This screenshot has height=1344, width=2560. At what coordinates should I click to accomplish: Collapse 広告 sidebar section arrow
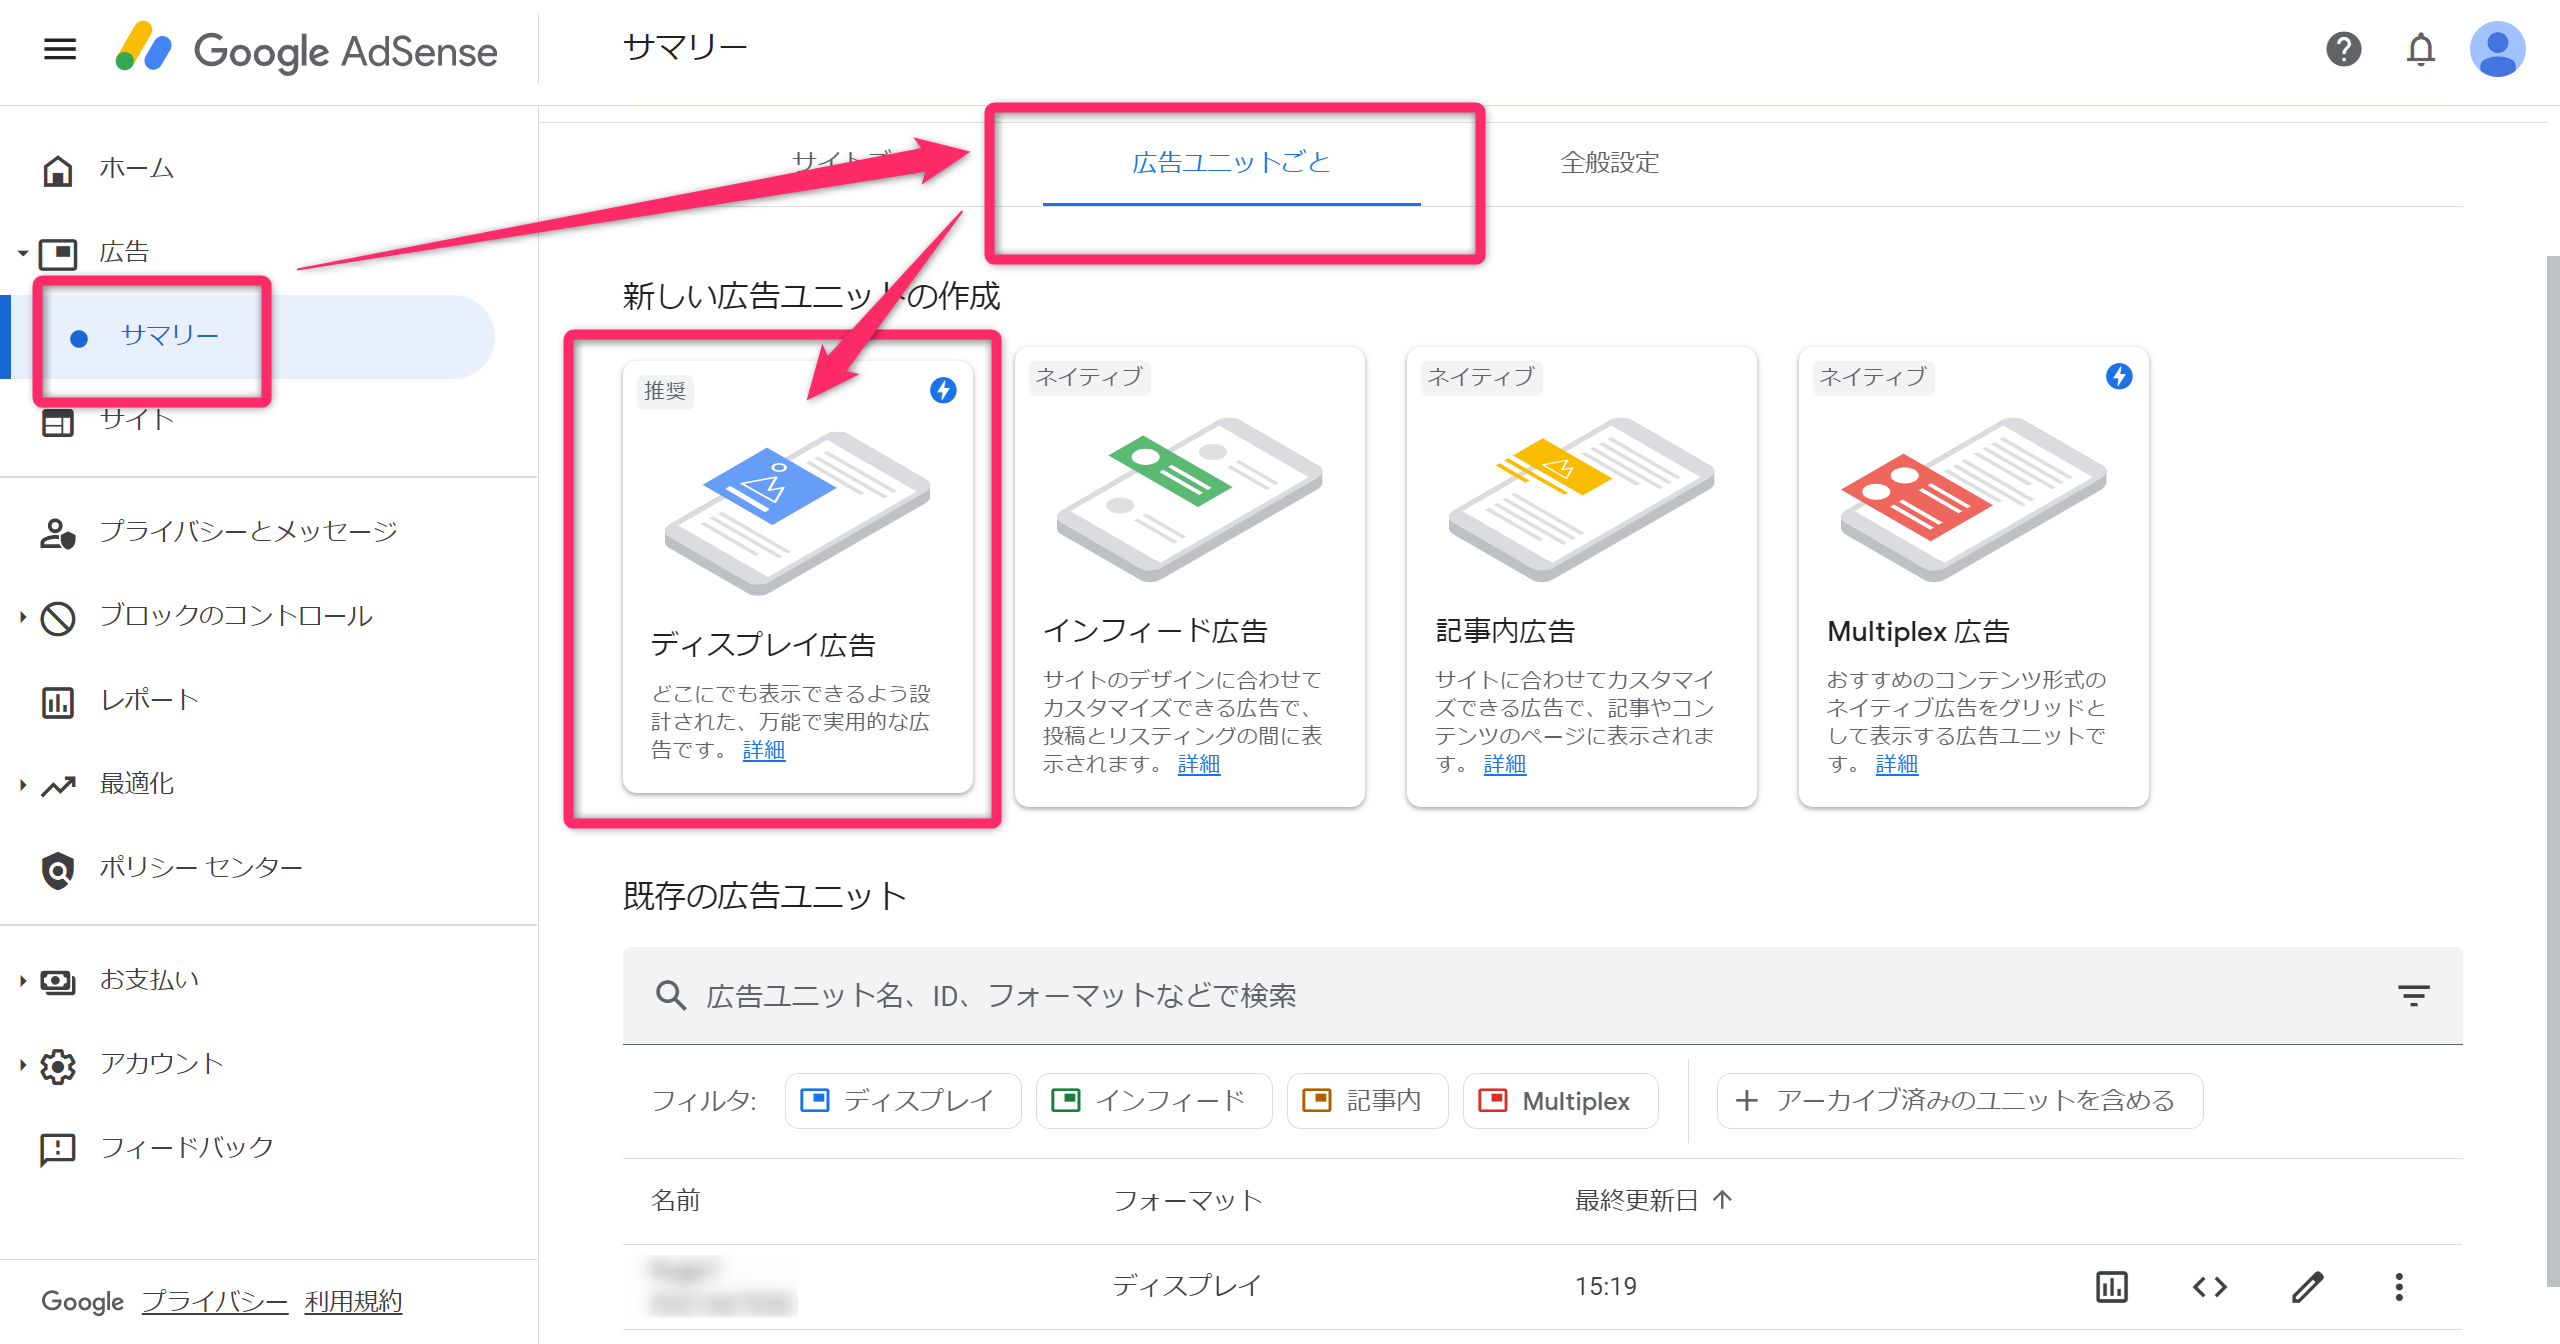click(x=22, y=253)
